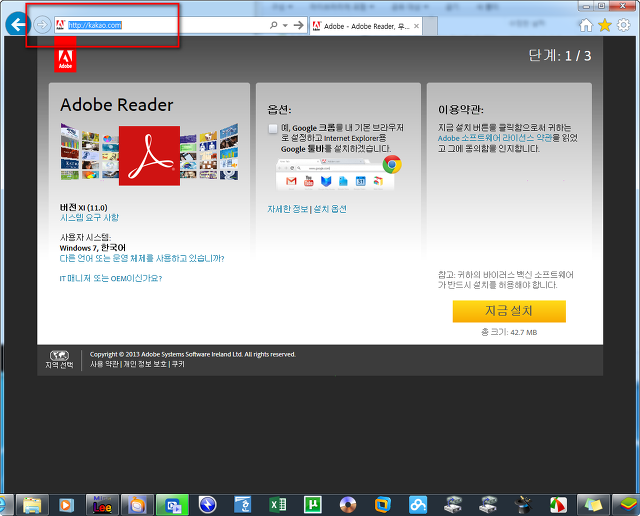Open the orange media player taskbar icon
This screenshot has height=516, width=640.
[66, 505]
